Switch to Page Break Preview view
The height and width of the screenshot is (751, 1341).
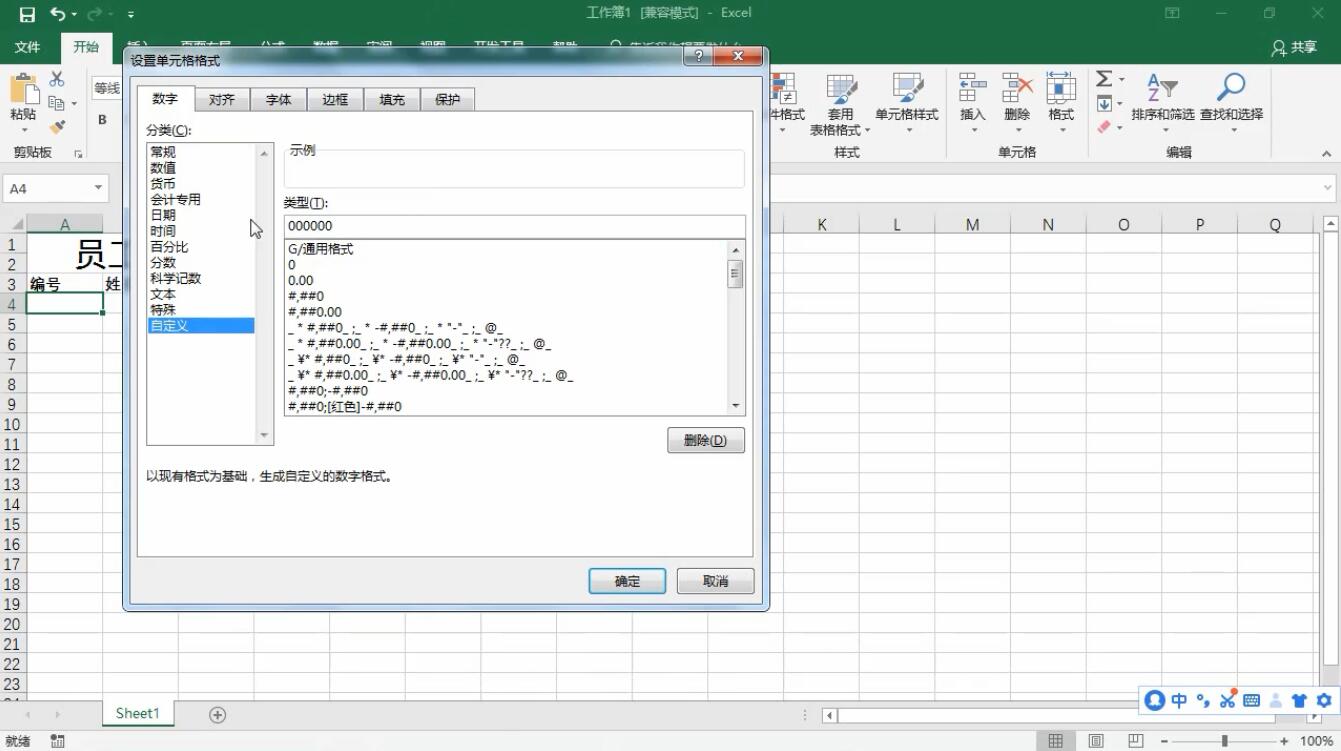tap(1135, 741)
